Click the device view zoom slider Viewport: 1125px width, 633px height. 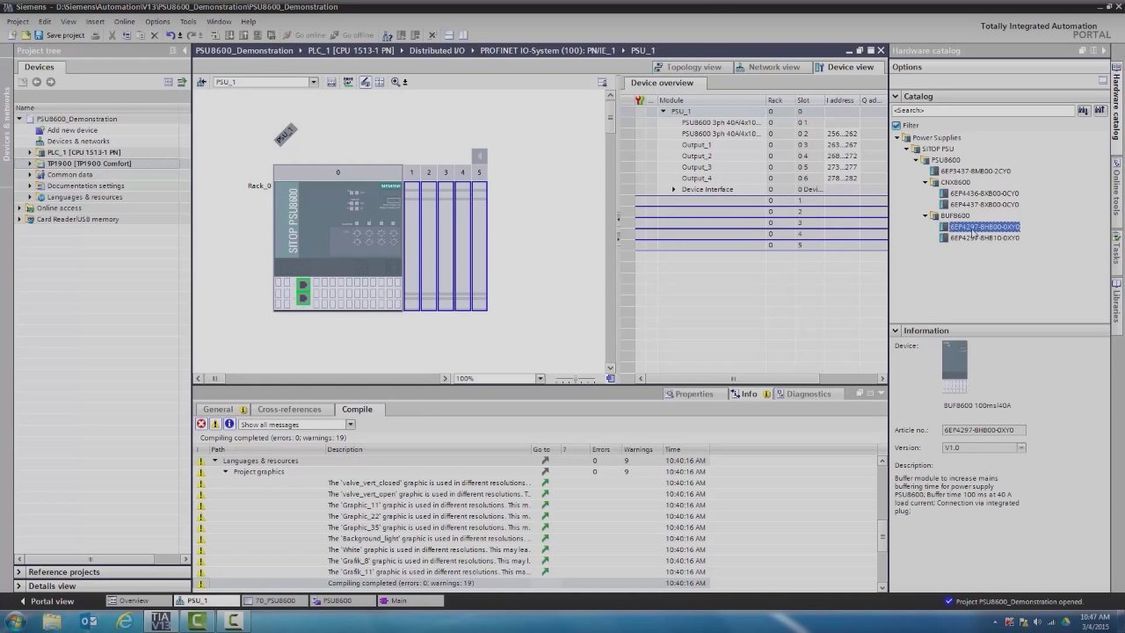pyautogui.click(x=575, y=379)
